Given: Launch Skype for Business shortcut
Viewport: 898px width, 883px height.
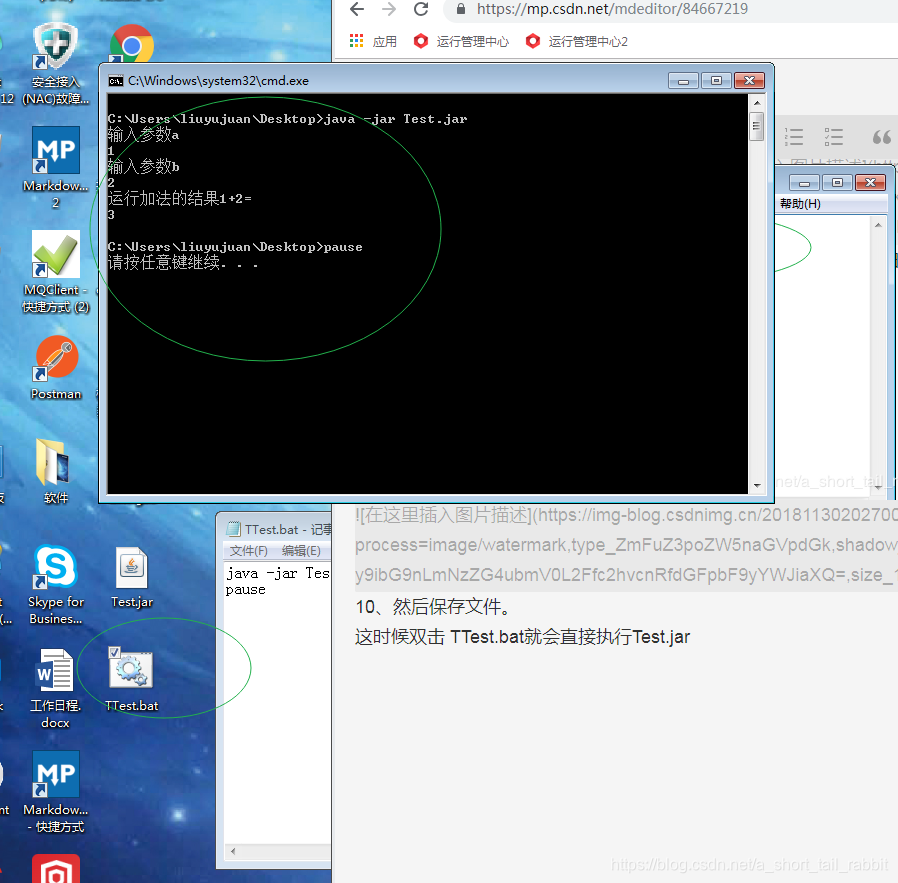Looking at the screenshot, I should coord(56,584).
